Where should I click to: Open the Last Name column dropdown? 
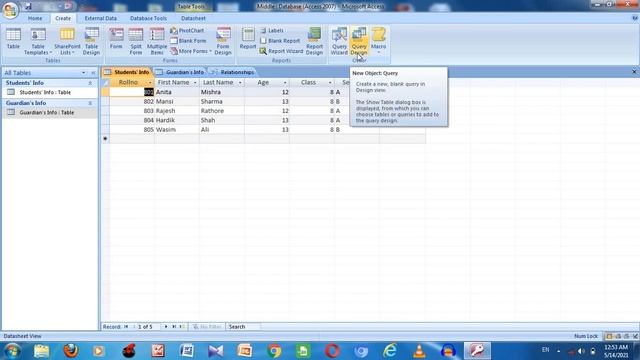(x=240, y=83)
